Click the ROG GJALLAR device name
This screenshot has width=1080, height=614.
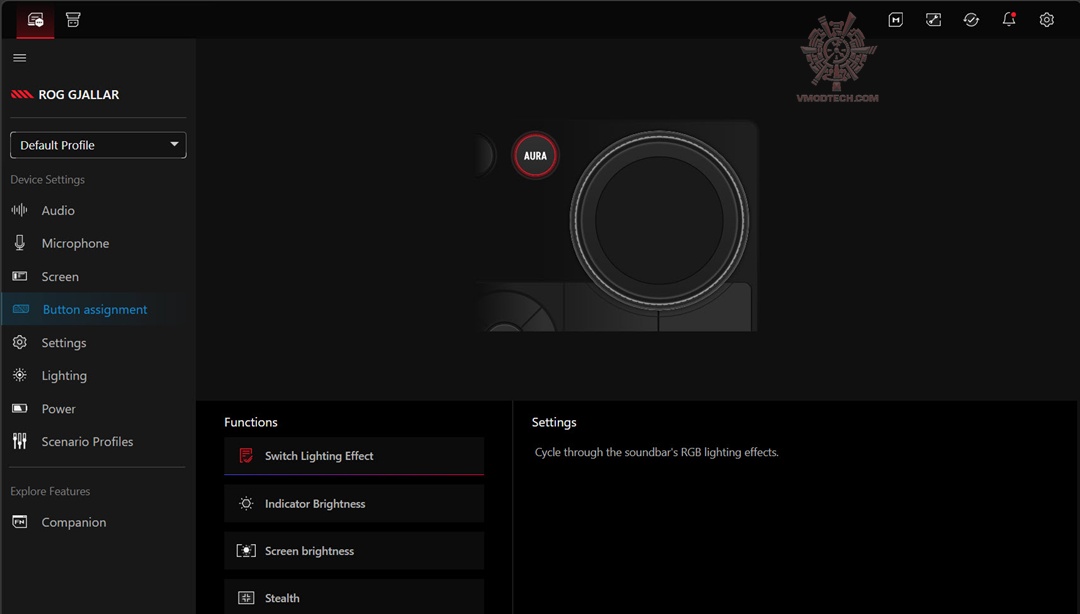click(79, 95)
